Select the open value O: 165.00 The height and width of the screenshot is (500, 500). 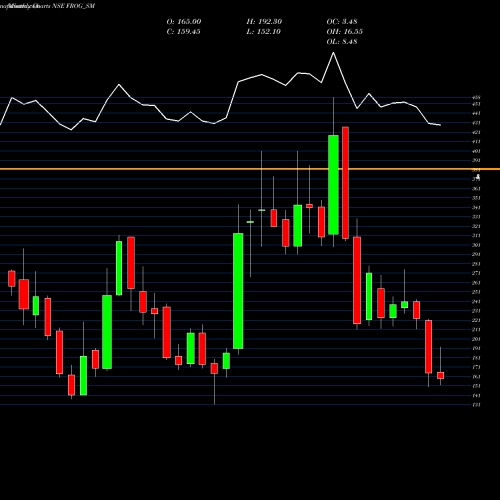click(184, 22)
